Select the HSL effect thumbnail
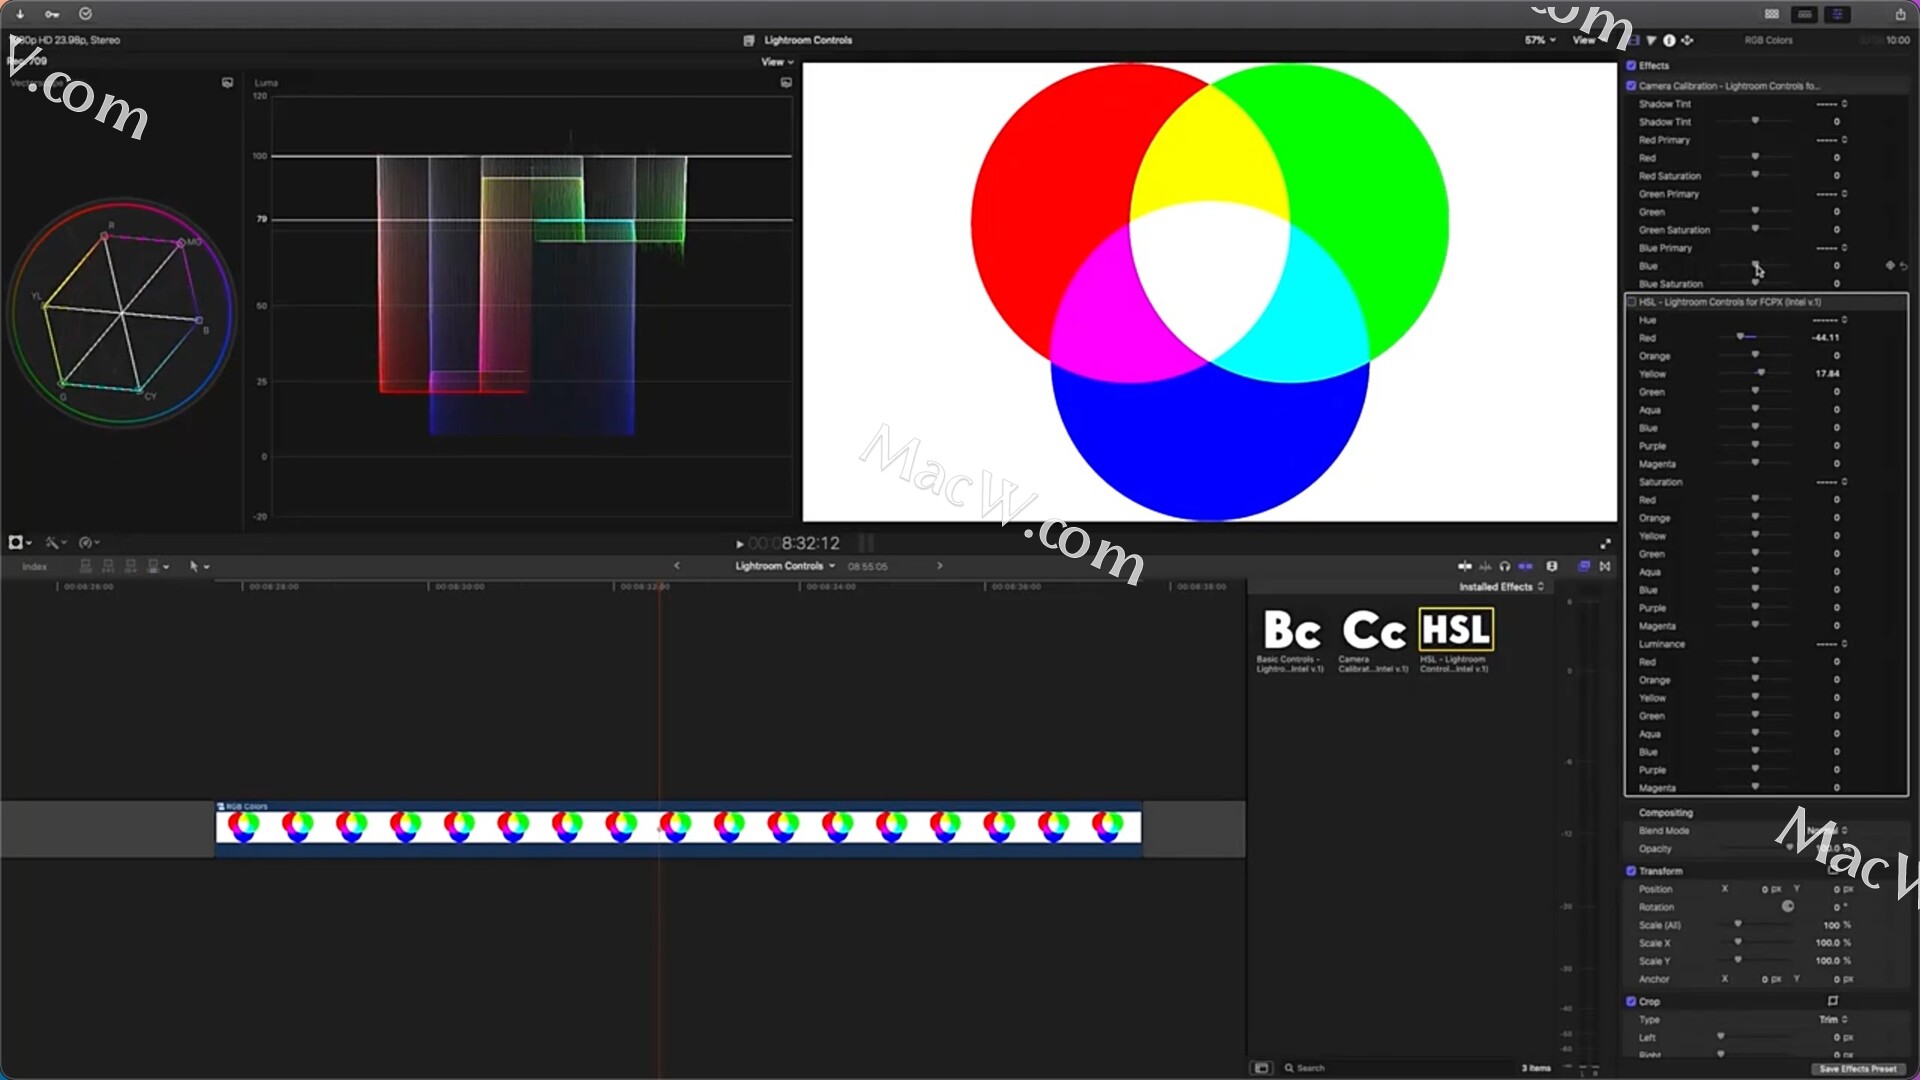 coord(1455,630)
